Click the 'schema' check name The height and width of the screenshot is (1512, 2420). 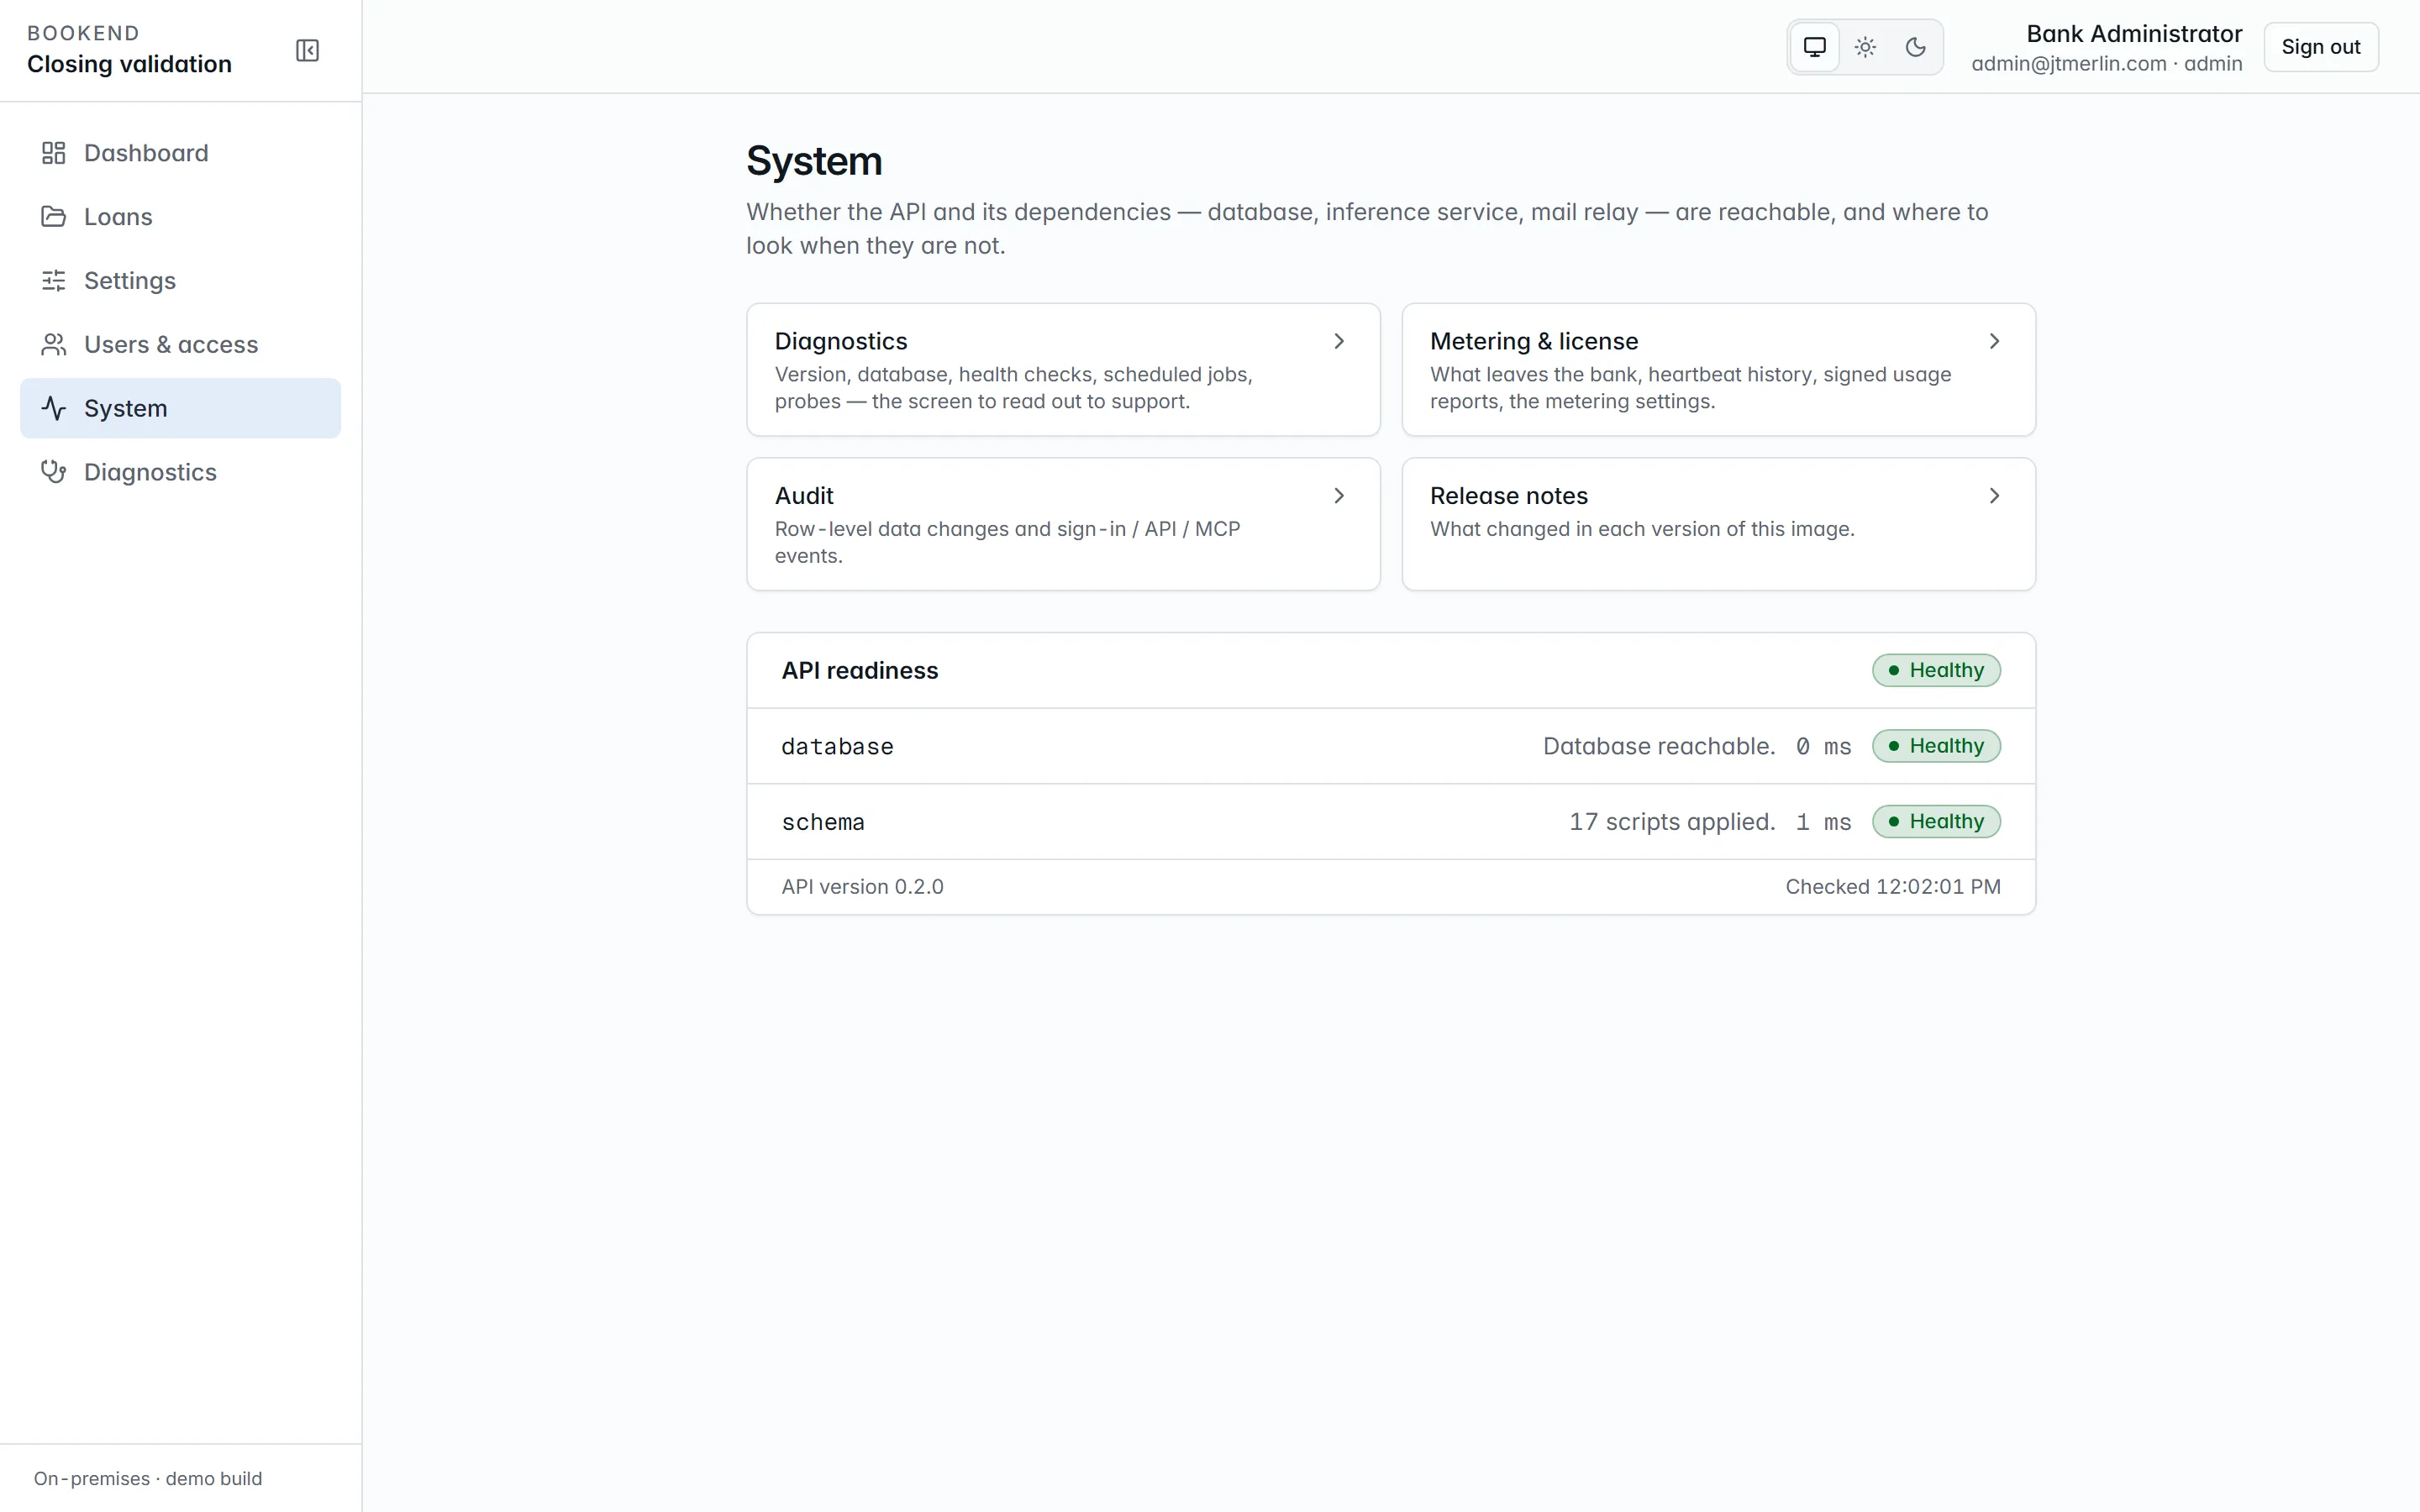point(823,822)
